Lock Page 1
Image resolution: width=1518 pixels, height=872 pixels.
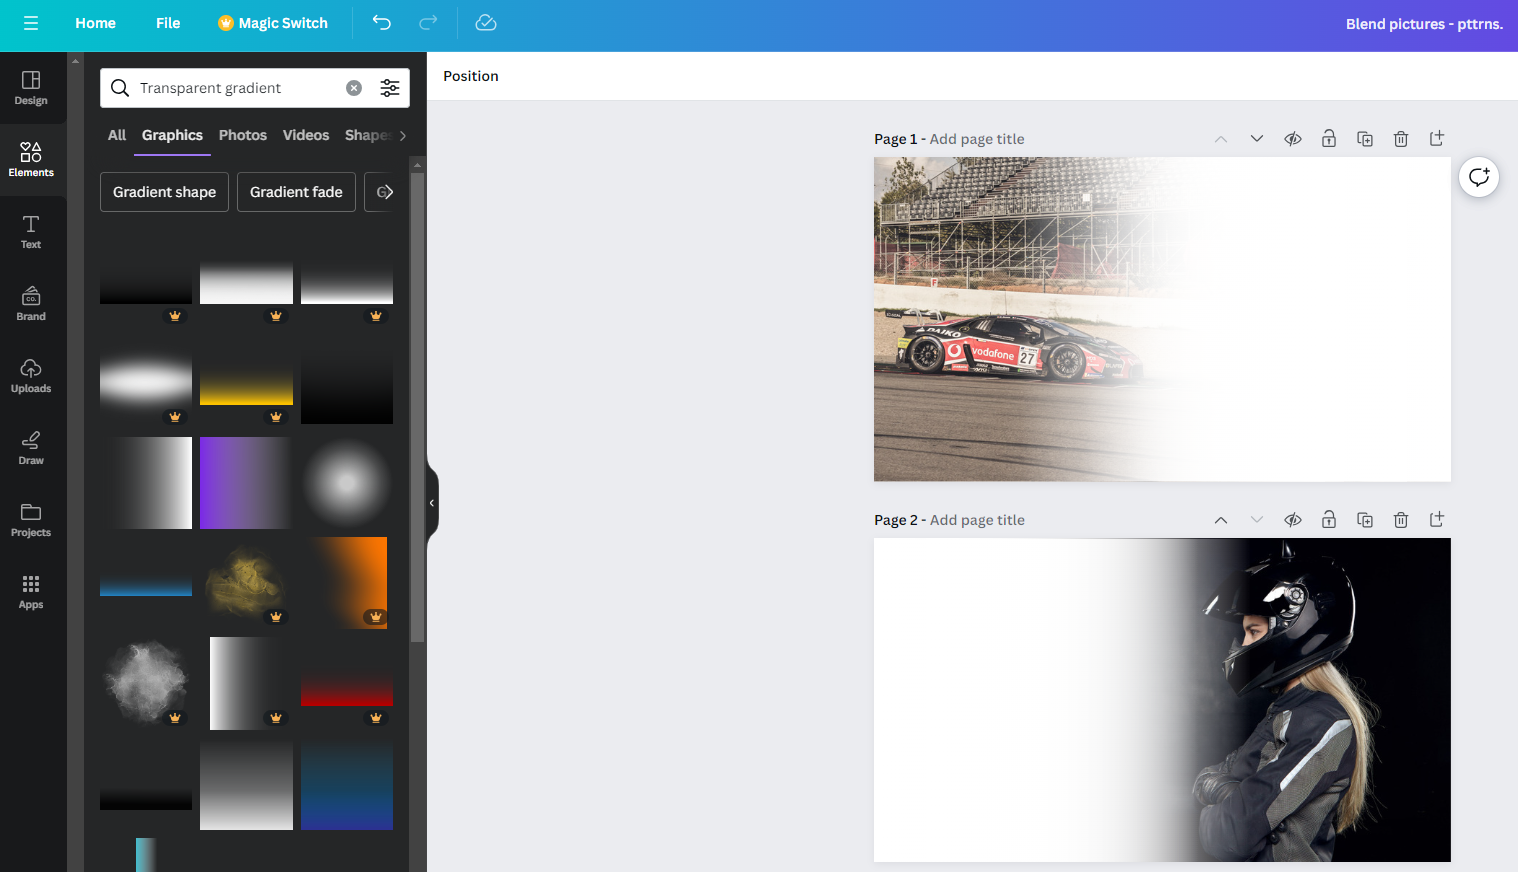[1329, 139]
